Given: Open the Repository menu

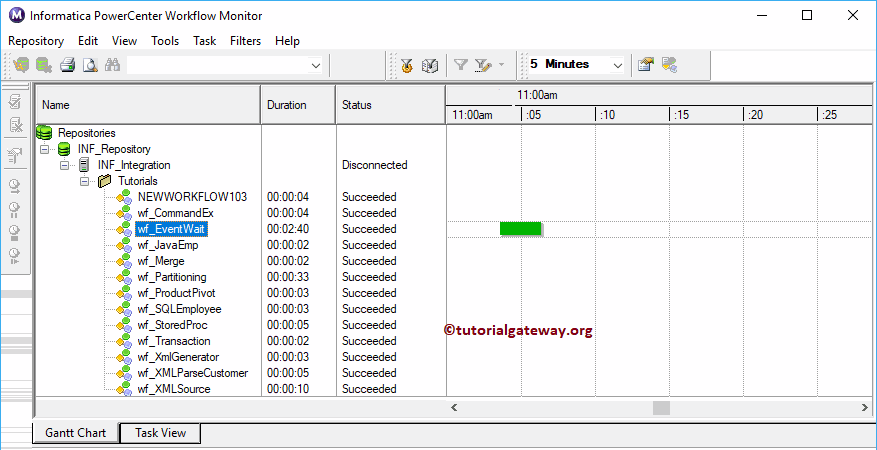Looking at the screenshot, I should 36,41.
